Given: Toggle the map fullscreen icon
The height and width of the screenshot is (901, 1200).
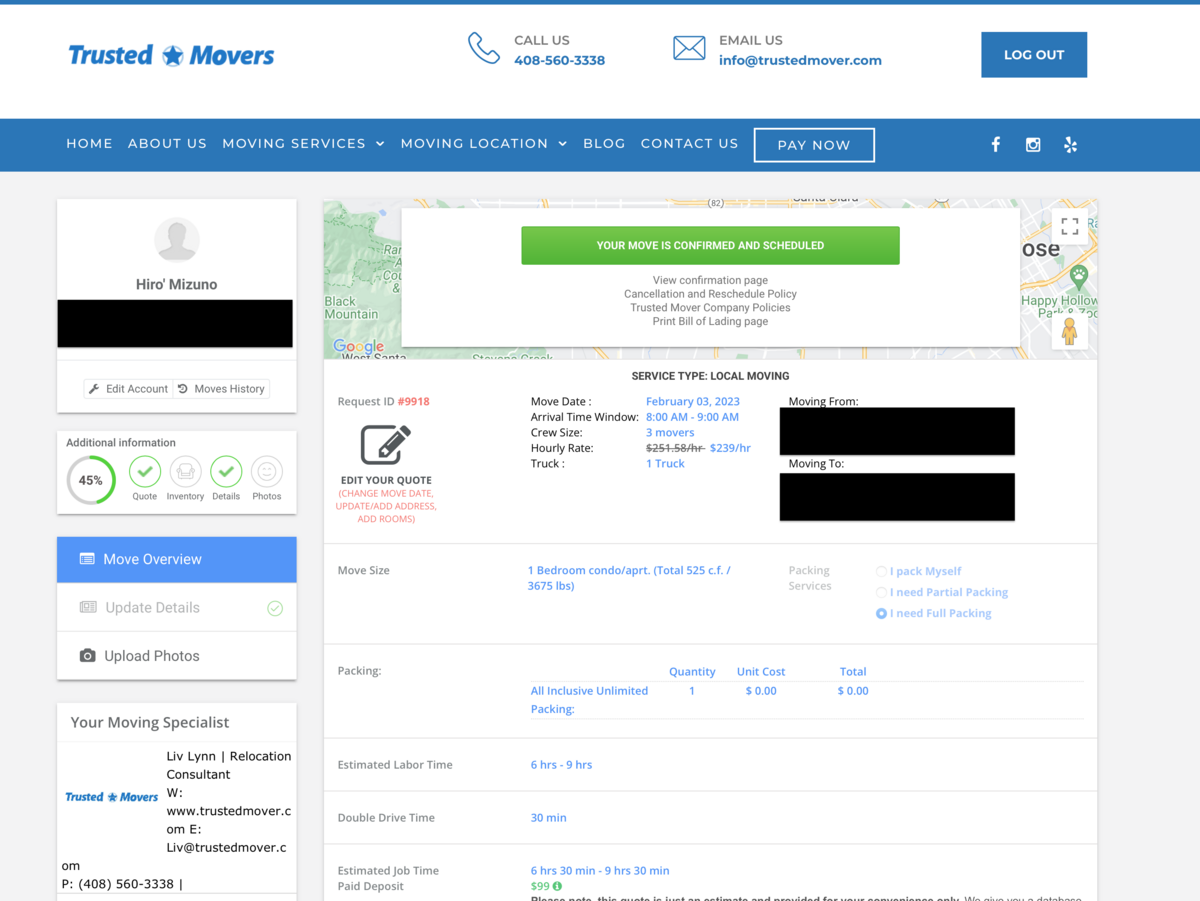Looking at the screenshot, I should [1070, 227].
